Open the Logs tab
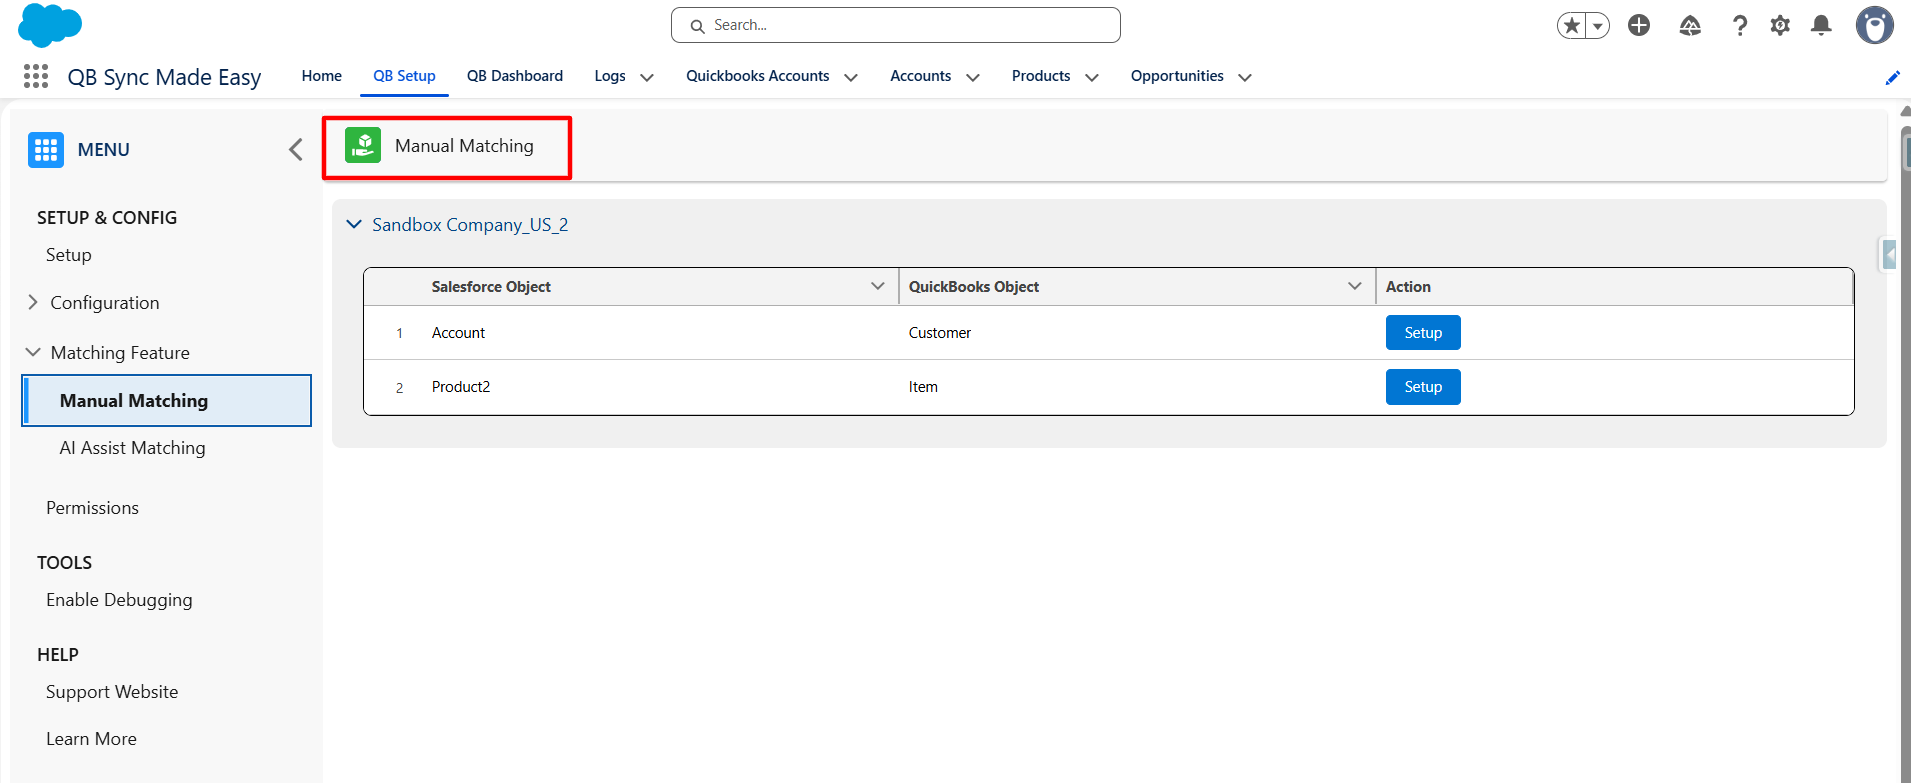1911x783 pixels. 610,76
